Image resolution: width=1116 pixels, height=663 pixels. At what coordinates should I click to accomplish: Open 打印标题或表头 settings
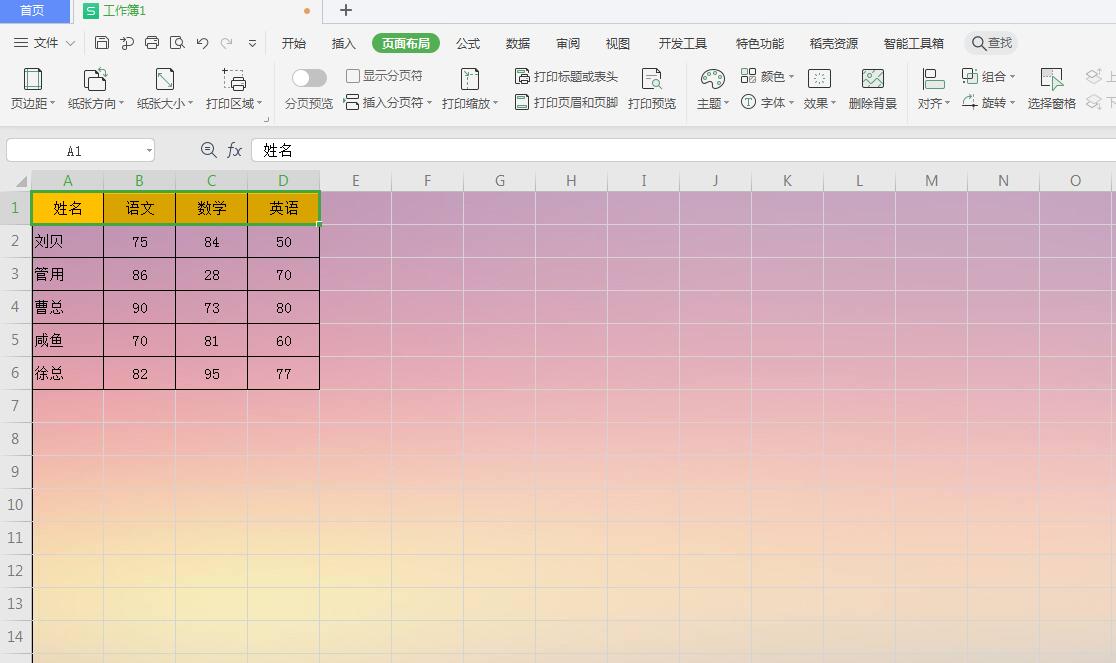click(x=568, y=75)
